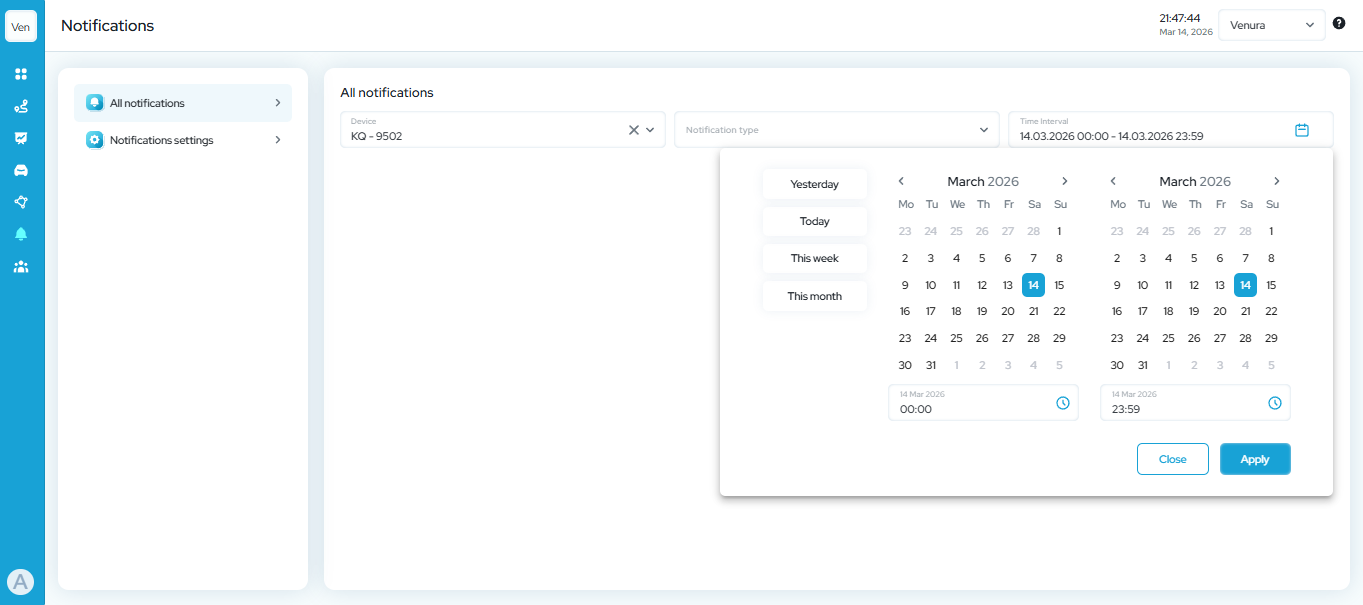Open the vehicles car icon in sidebar

[x=21, y=170]
